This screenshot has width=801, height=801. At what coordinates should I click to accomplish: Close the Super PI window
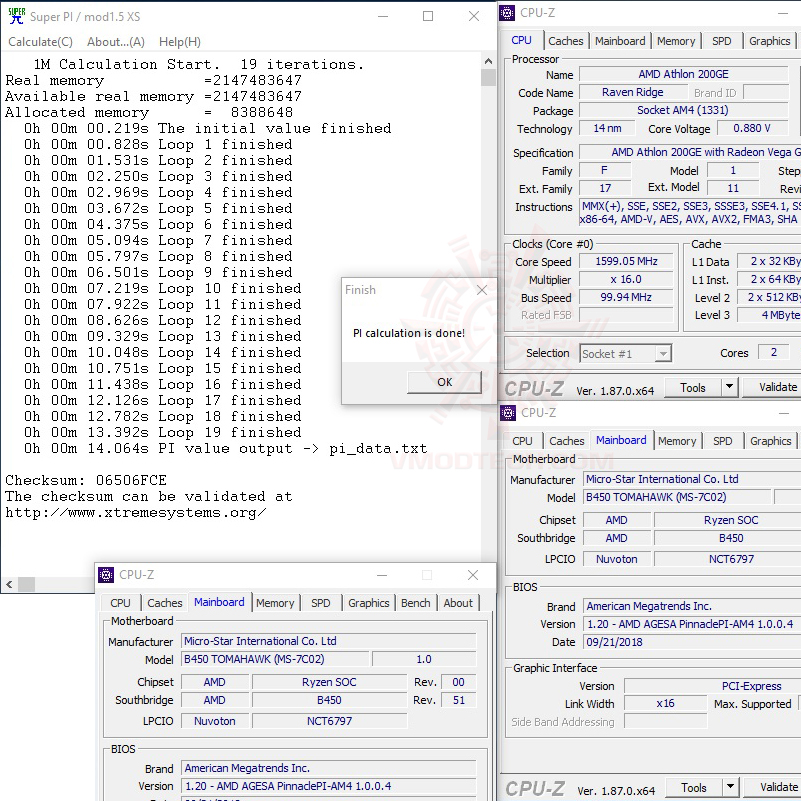474,16
